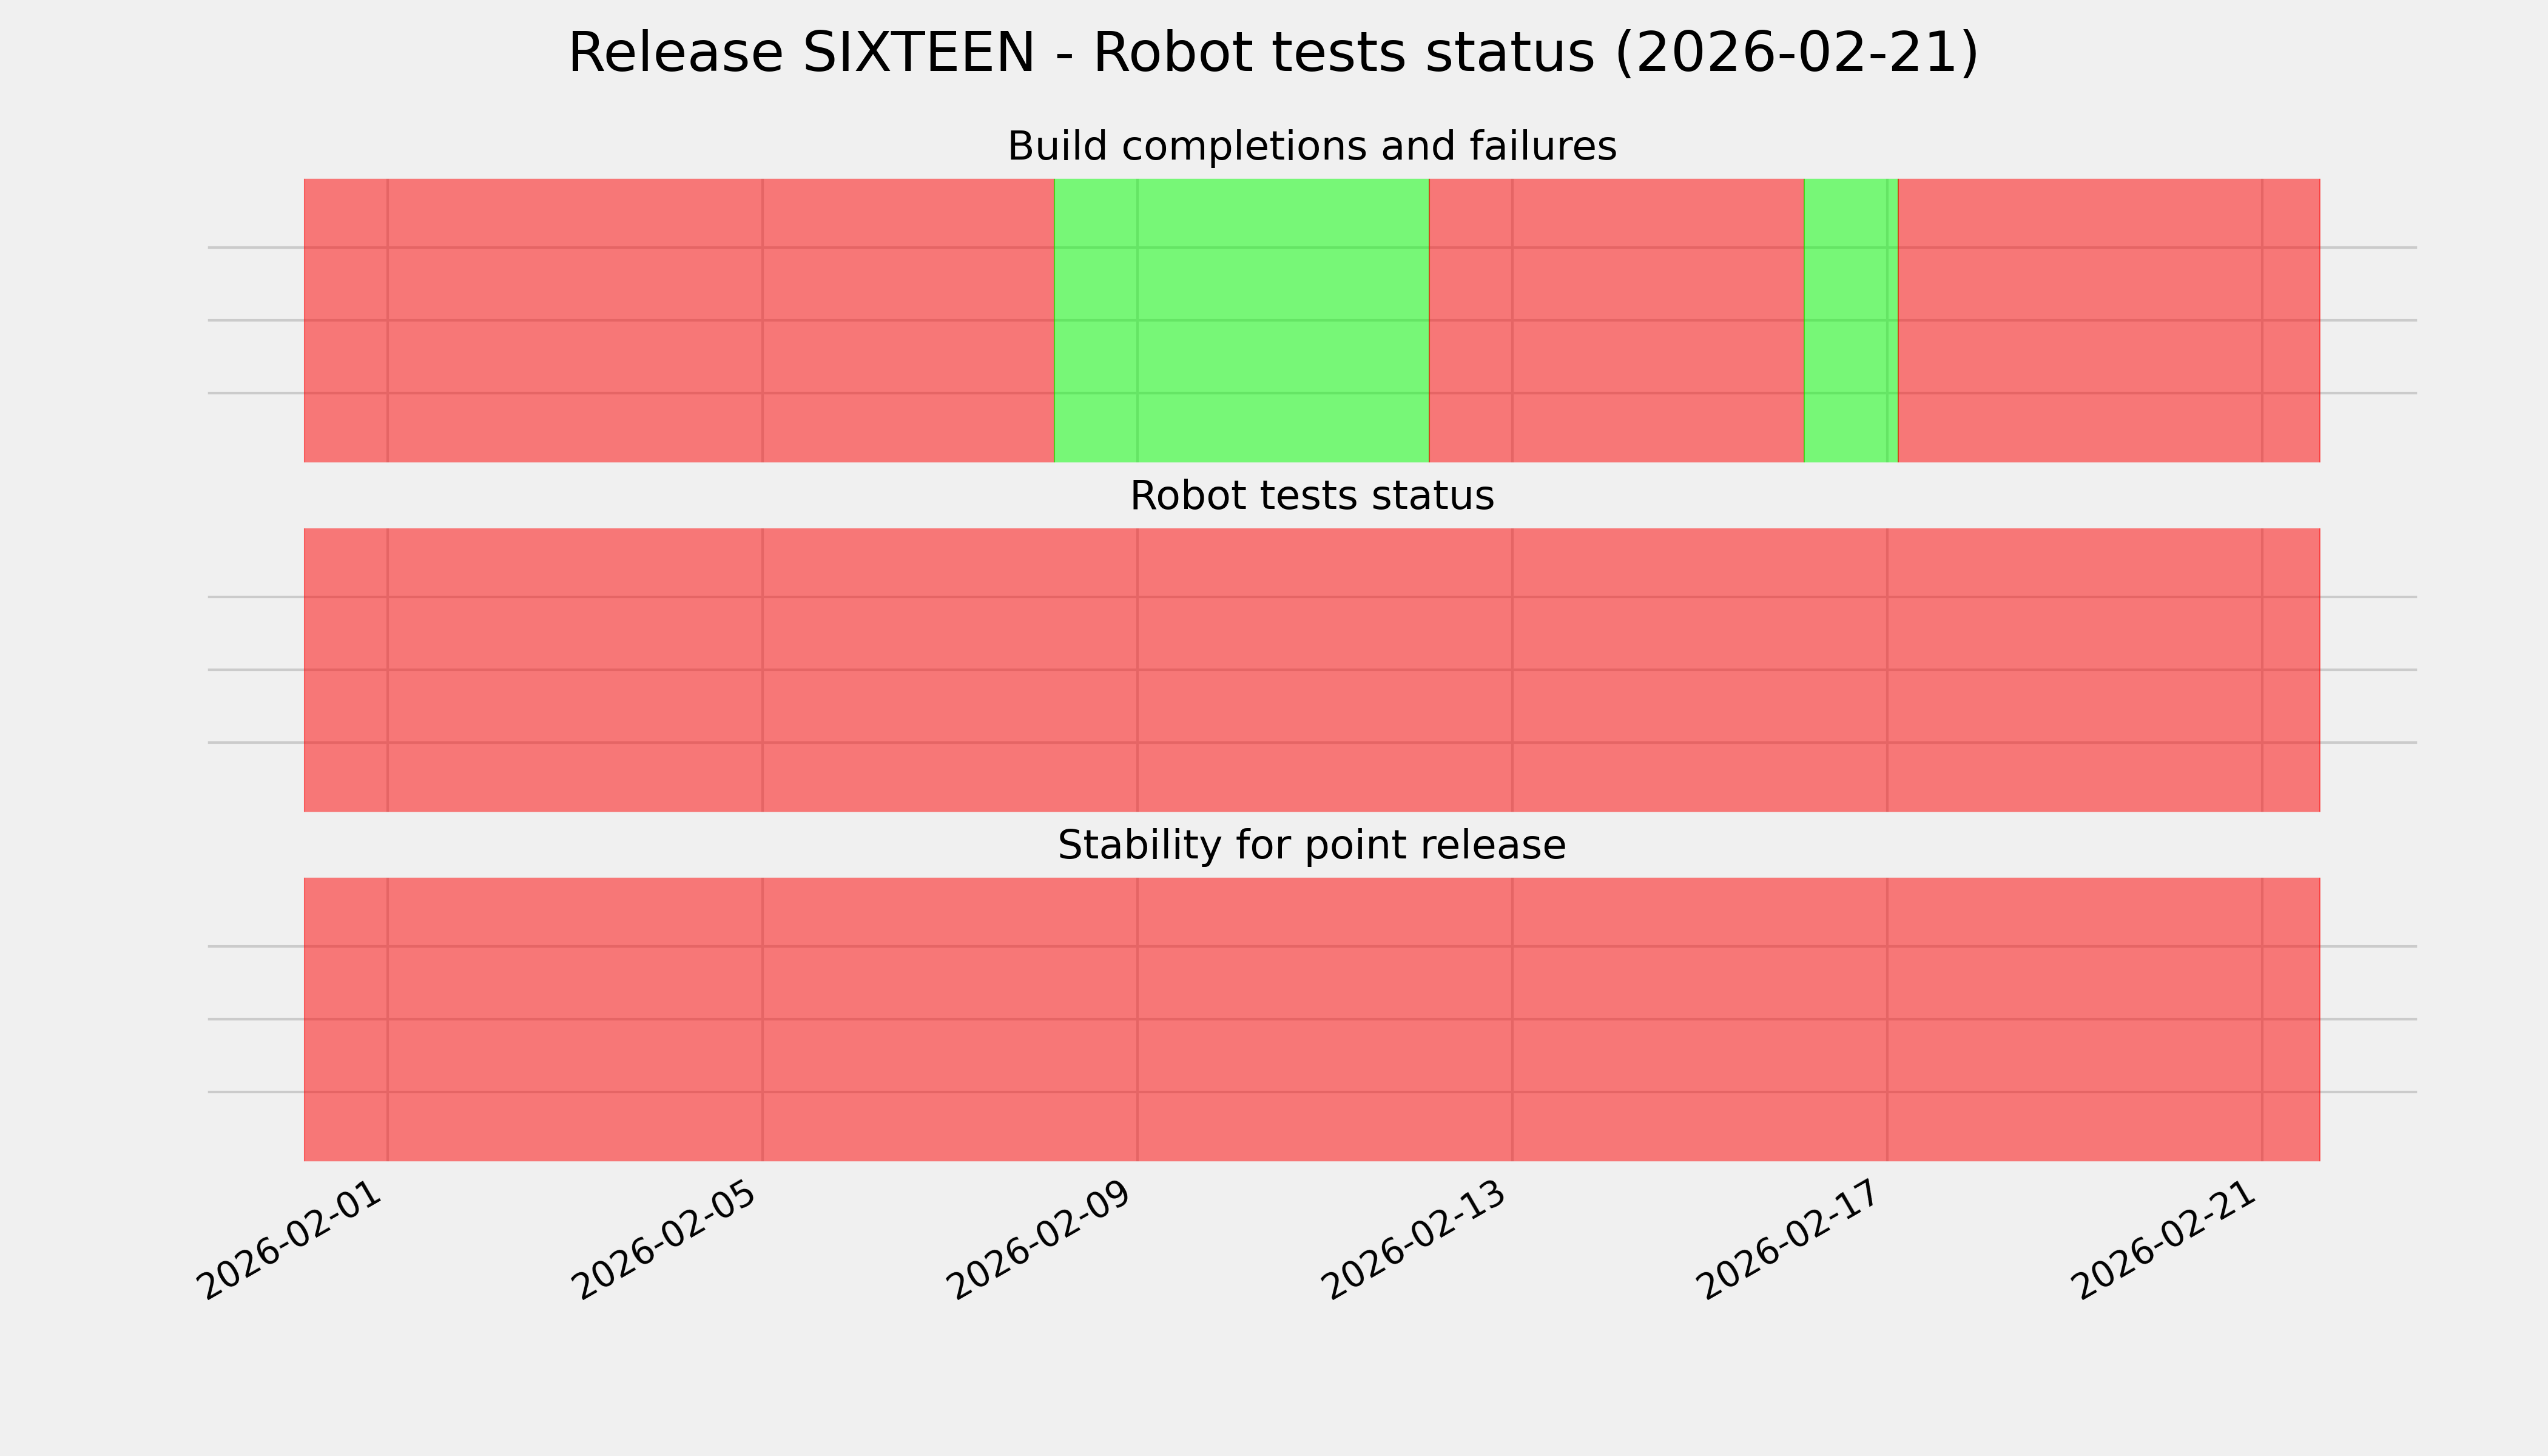Viewport: 2548px width, 1456px height.
Task: Click the "(2026-02-21)" date in the main title
Action: (1796, 54)
